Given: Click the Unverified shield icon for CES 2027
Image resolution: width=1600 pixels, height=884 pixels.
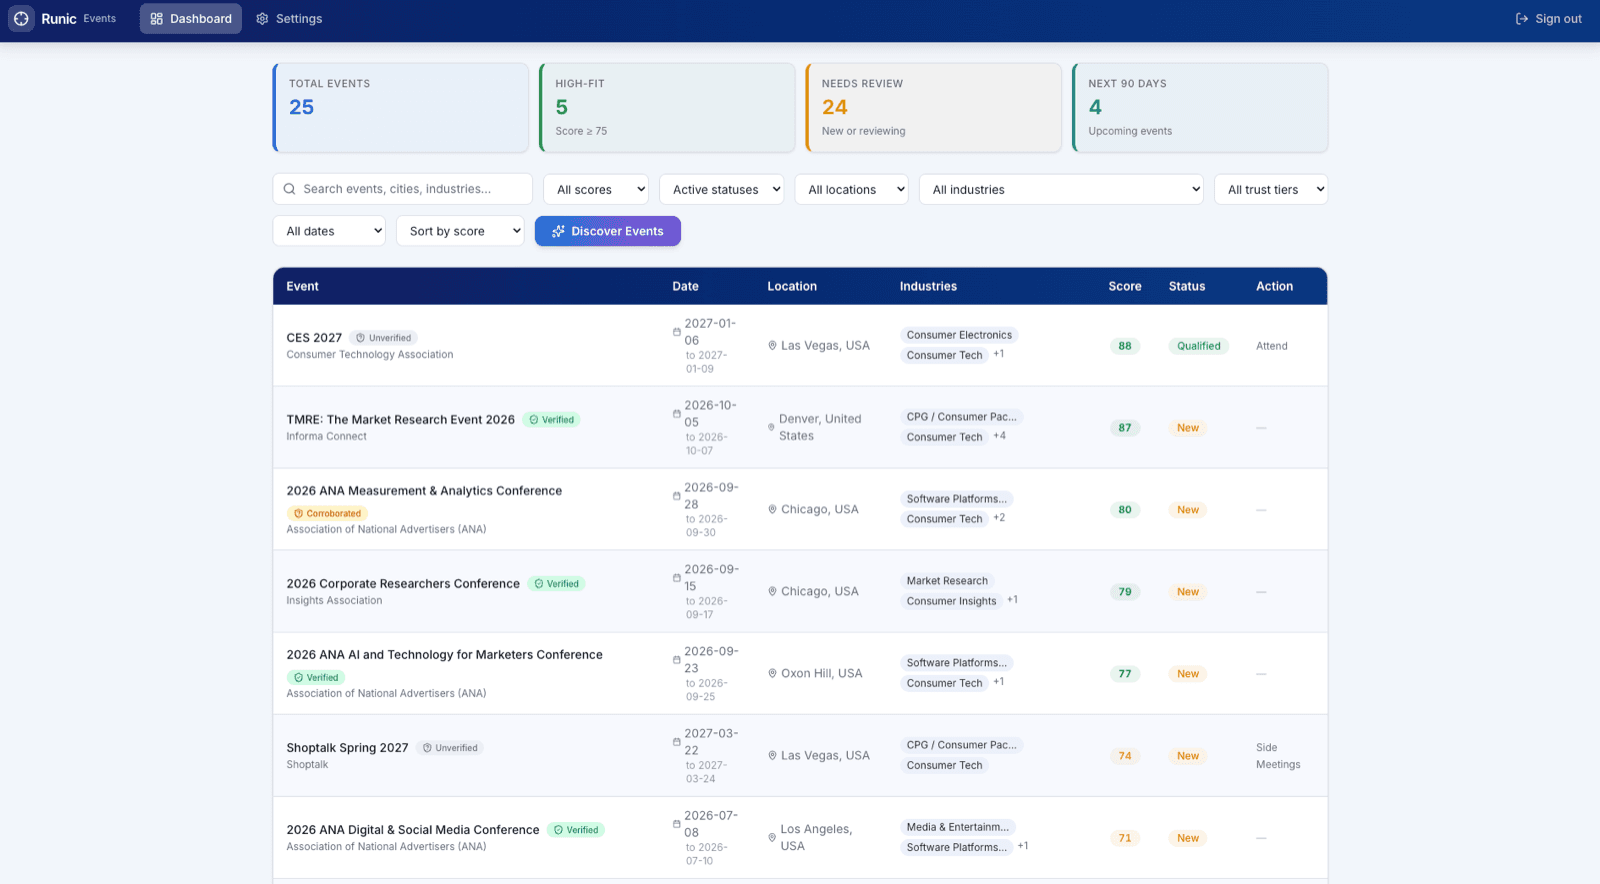Looking at the screenshot, I should [x=361, y=338].
